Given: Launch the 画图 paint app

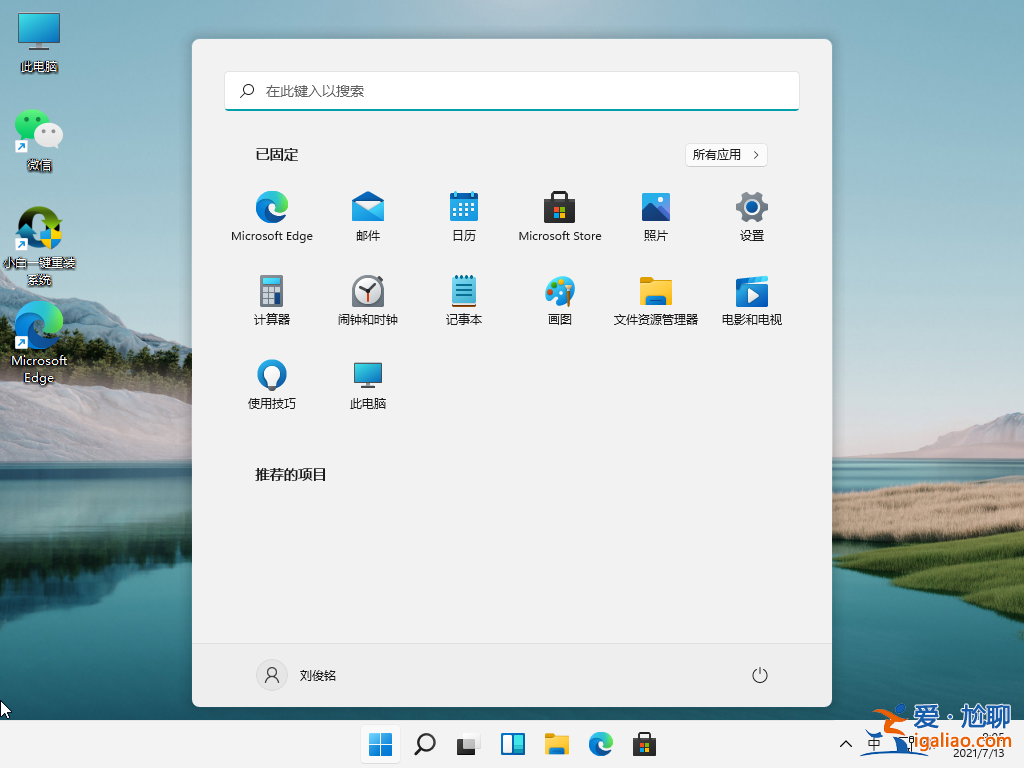Looking at the screenshot, I should [559, 293].
